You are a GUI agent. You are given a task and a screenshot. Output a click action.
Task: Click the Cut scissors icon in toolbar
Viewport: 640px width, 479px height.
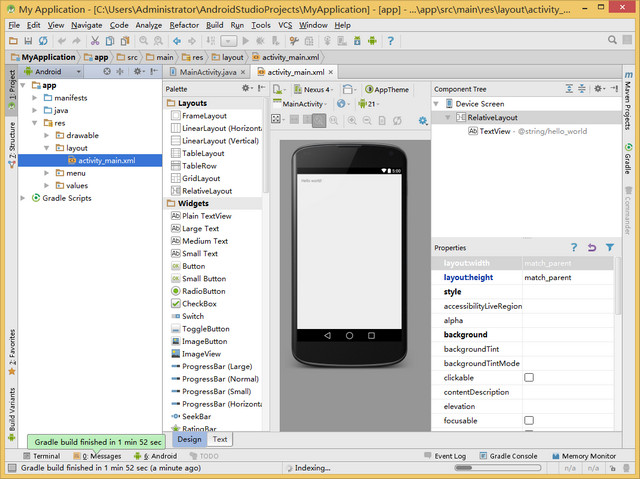pos(95,41)
